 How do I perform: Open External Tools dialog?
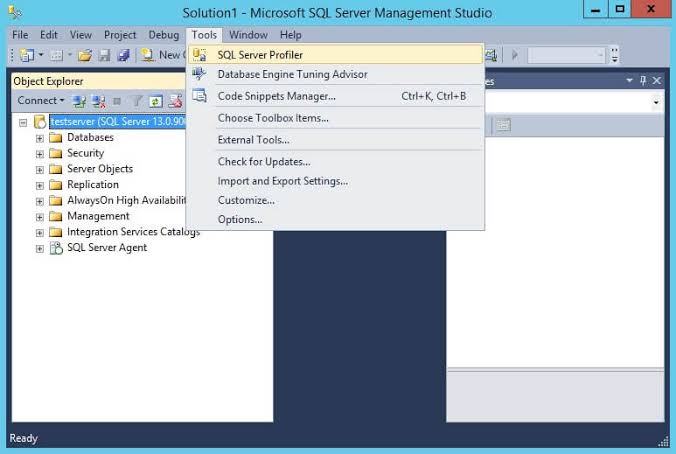[x=335, y=140]
